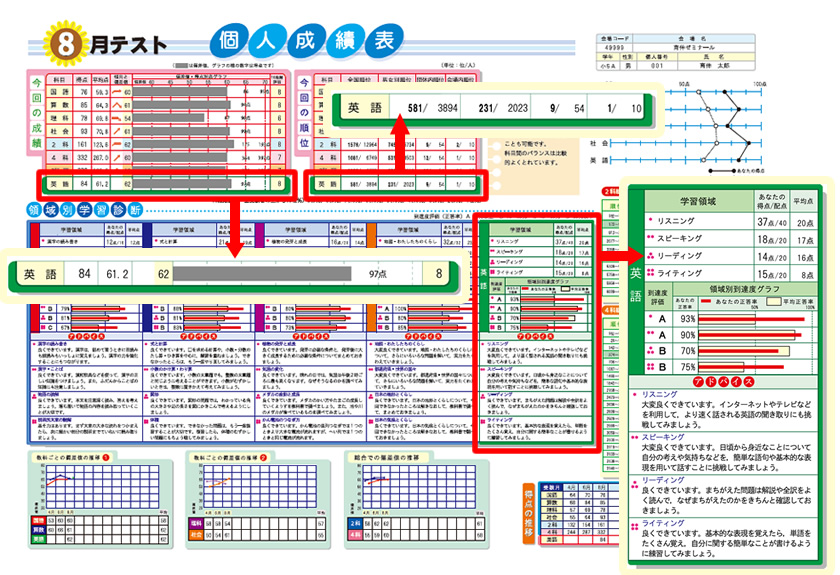Screen dimensions: 840x575
Task: Click the 学習領域 header in the enlarged English panel
Action: pyautogui.click(x=698, y=201)
